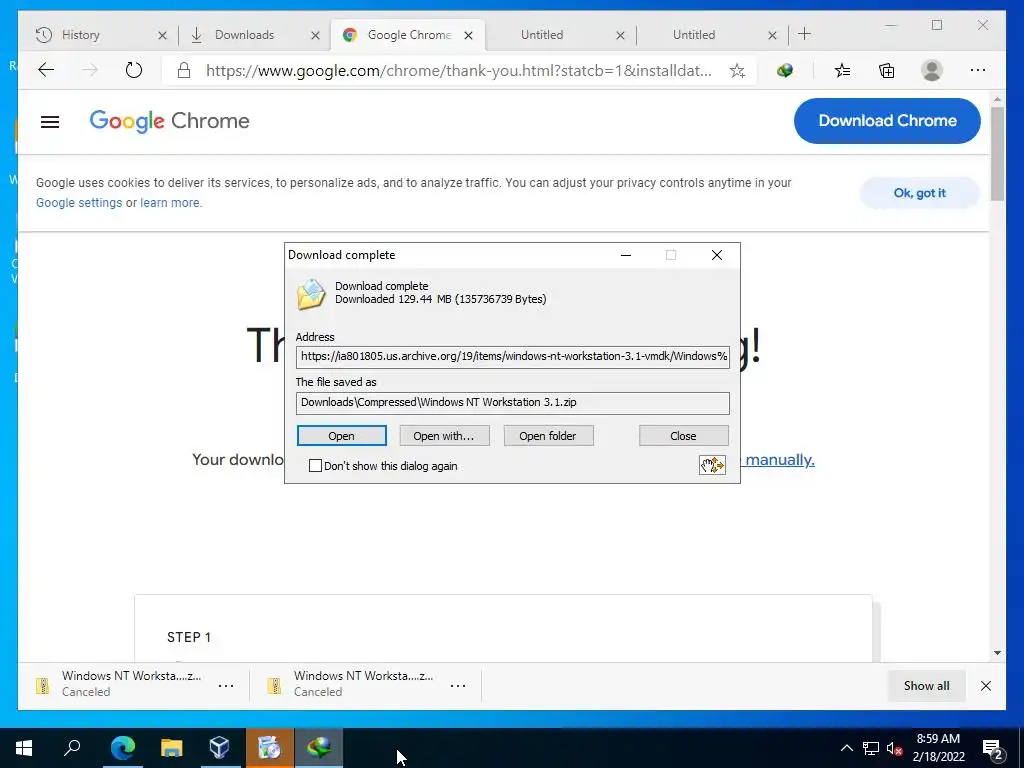
Task: Close the downloads bar
Action: (x=986, y=686)
